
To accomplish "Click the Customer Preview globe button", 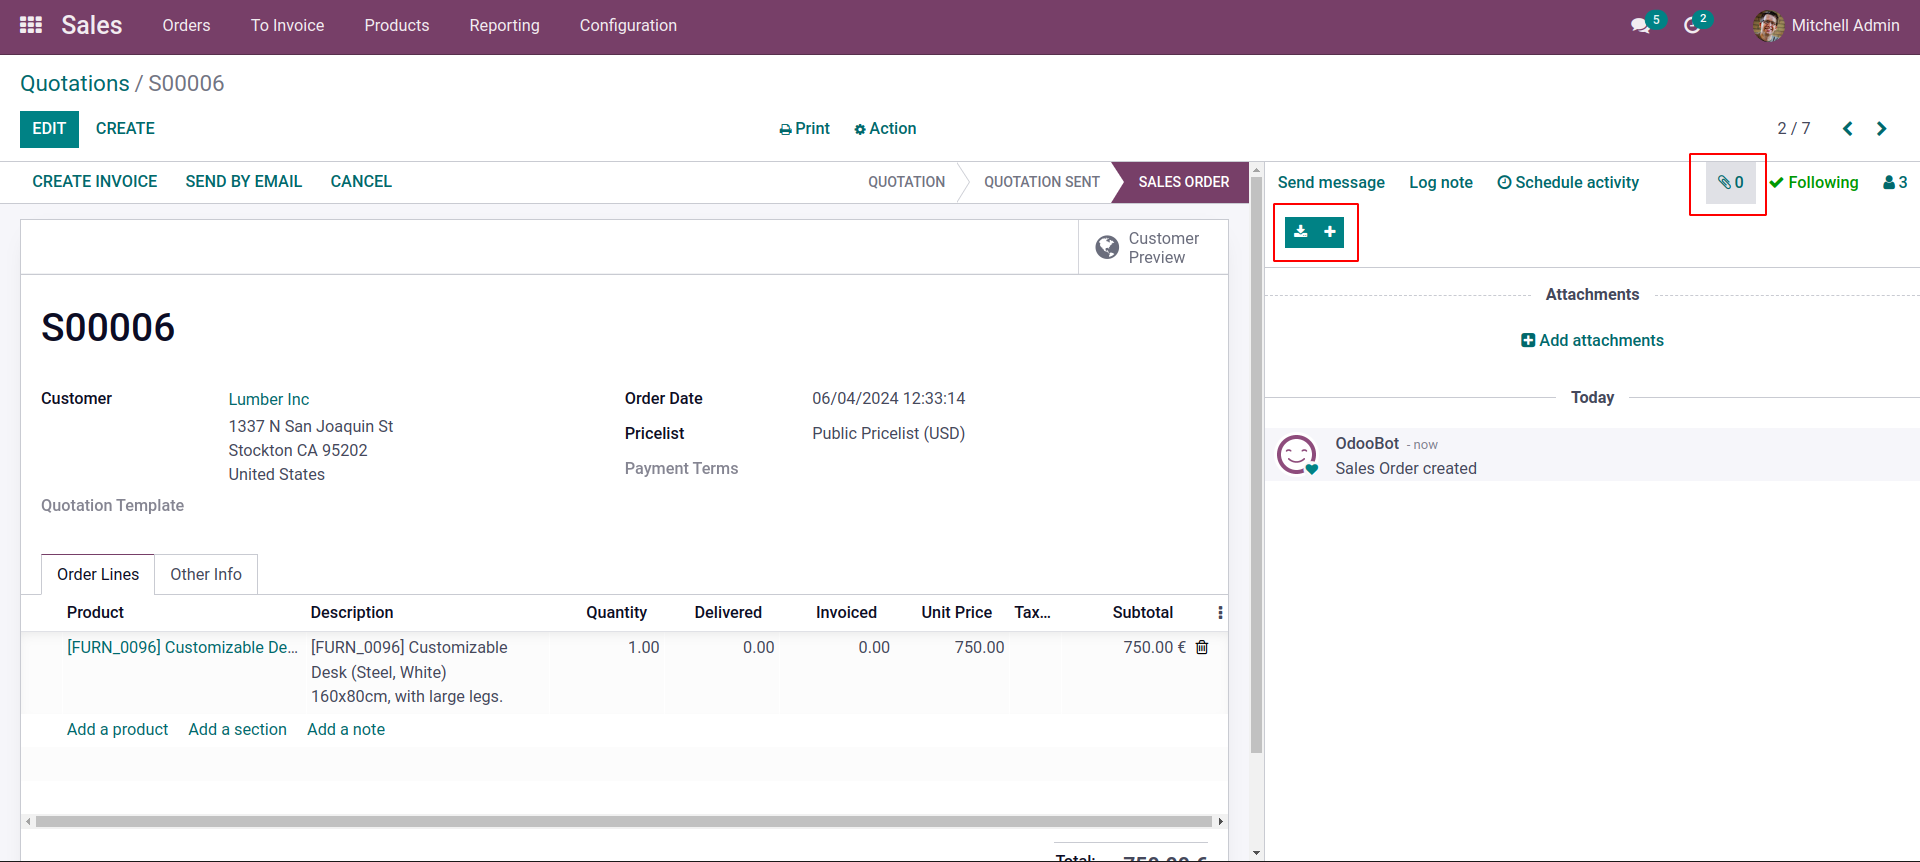I will pos(1153,248).
